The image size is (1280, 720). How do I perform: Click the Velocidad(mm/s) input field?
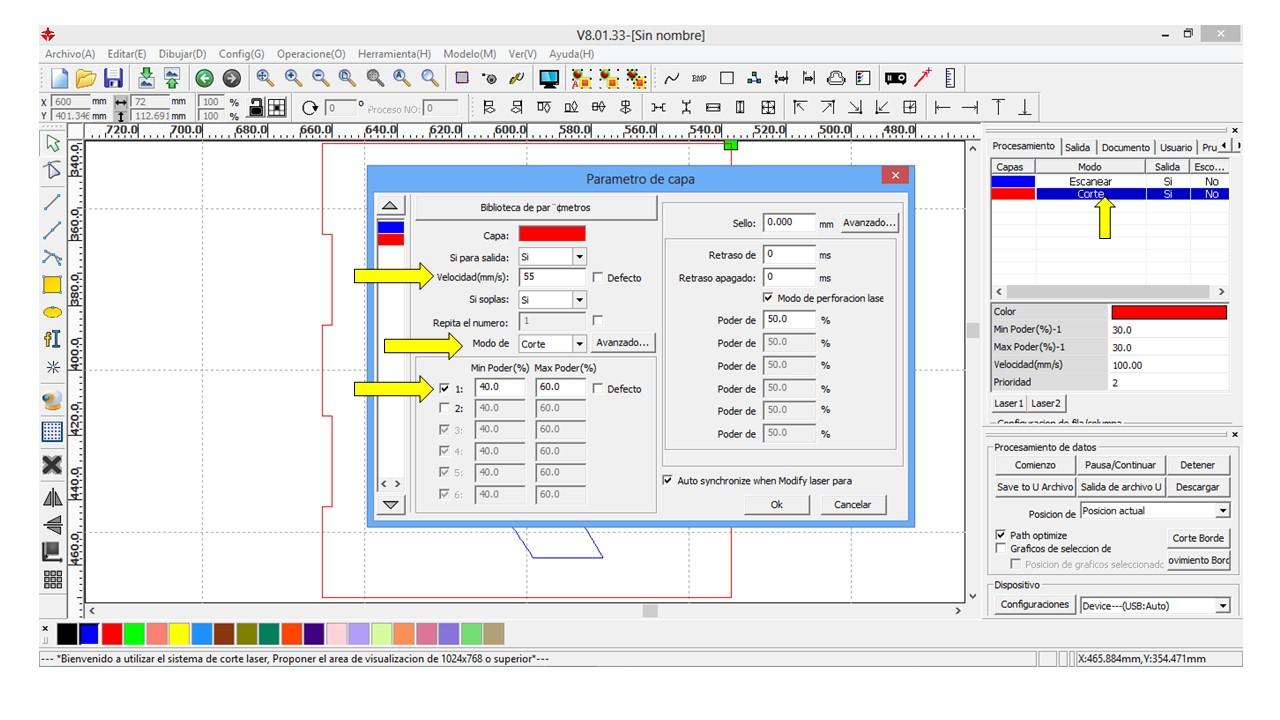[553, 277]
